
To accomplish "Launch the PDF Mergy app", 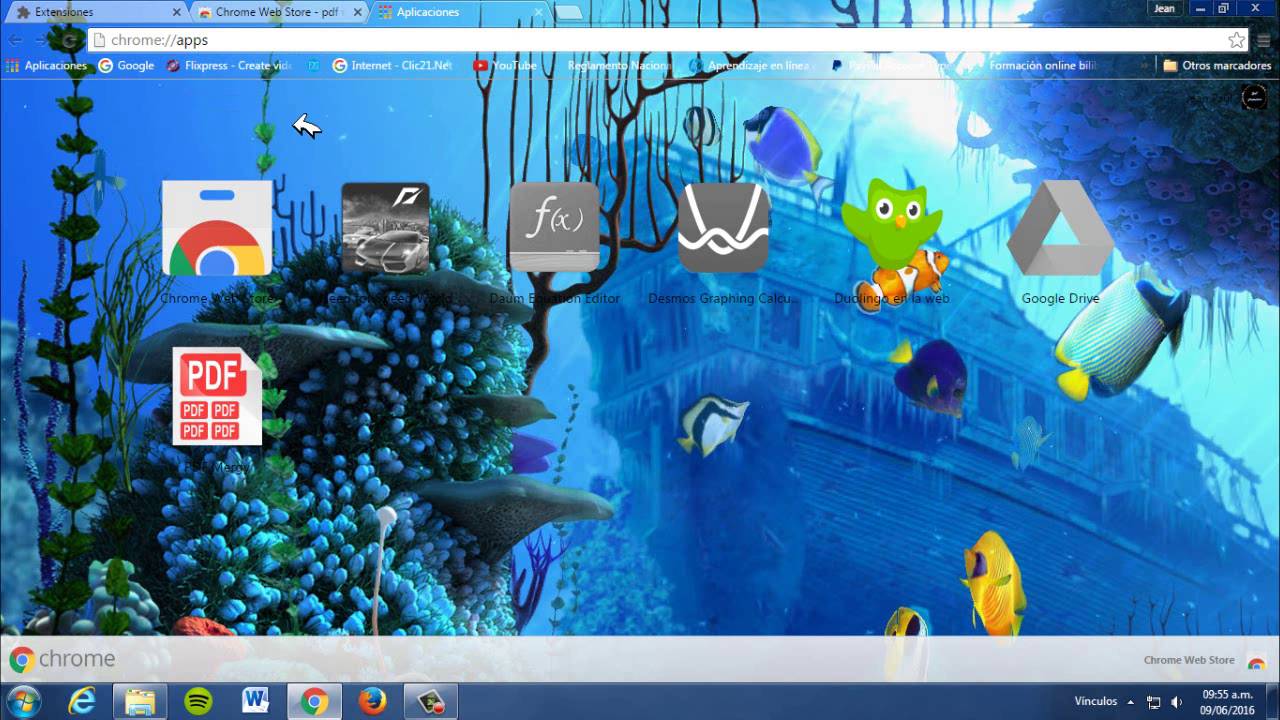I will (x=217, y=397).
